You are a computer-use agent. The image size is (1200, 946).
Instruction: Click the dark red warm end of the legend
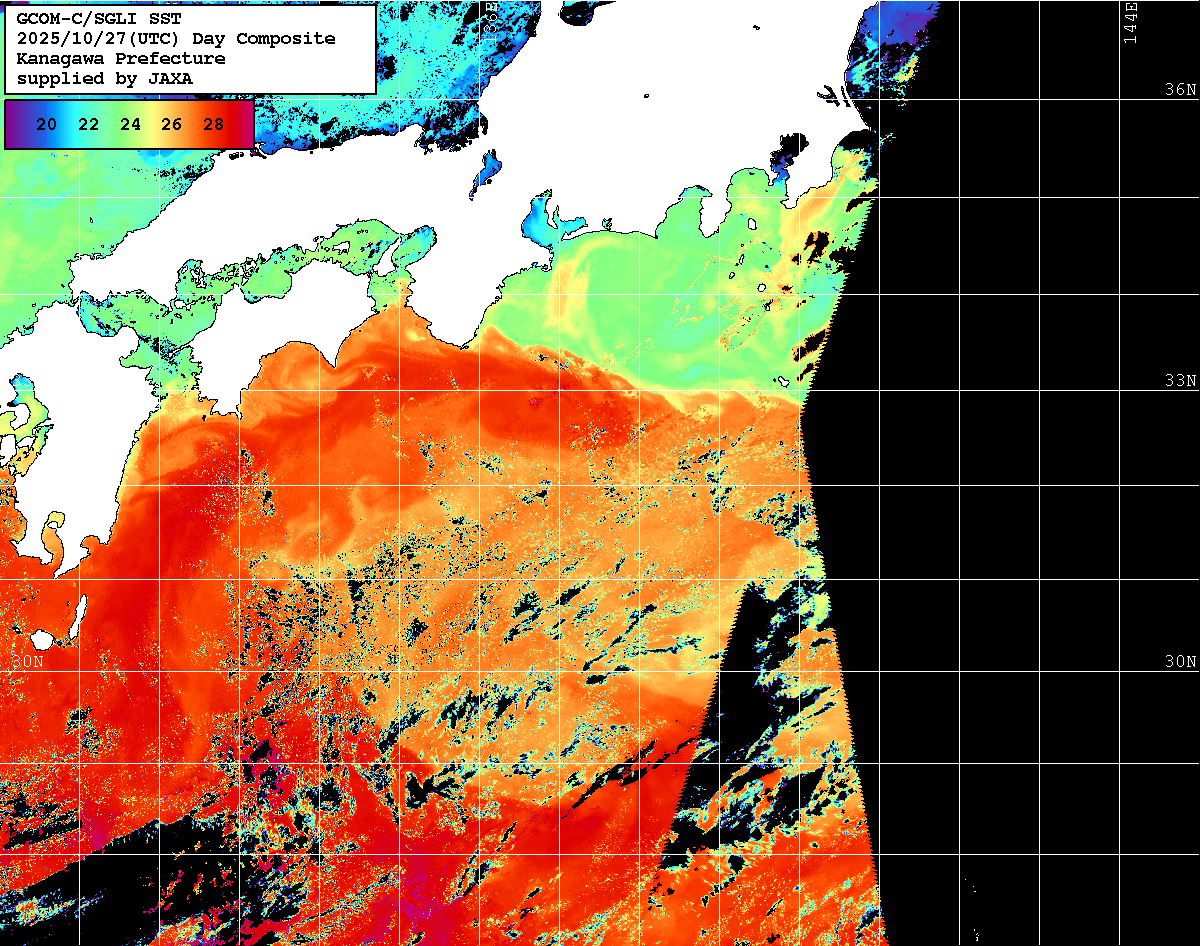(x=243, y=124)
